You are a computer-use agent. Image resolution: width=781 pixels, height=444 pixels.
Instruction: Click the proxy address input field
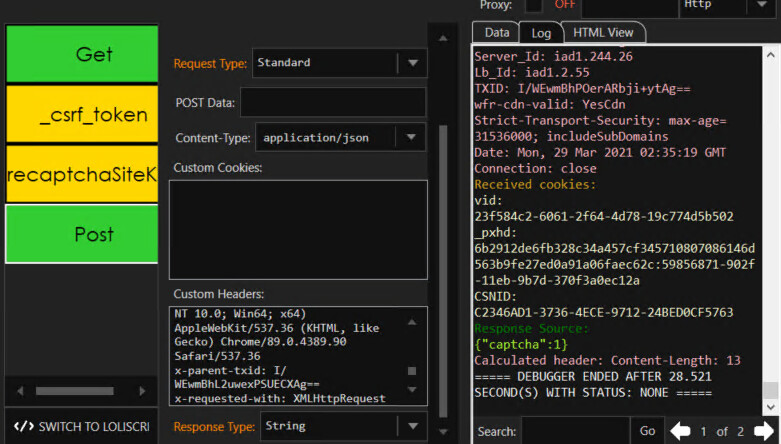pos(630,6)
